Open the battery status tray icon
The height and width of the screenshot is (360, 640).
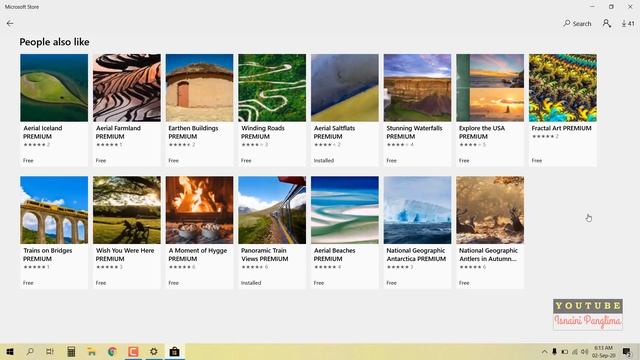[x=564, y=351]
